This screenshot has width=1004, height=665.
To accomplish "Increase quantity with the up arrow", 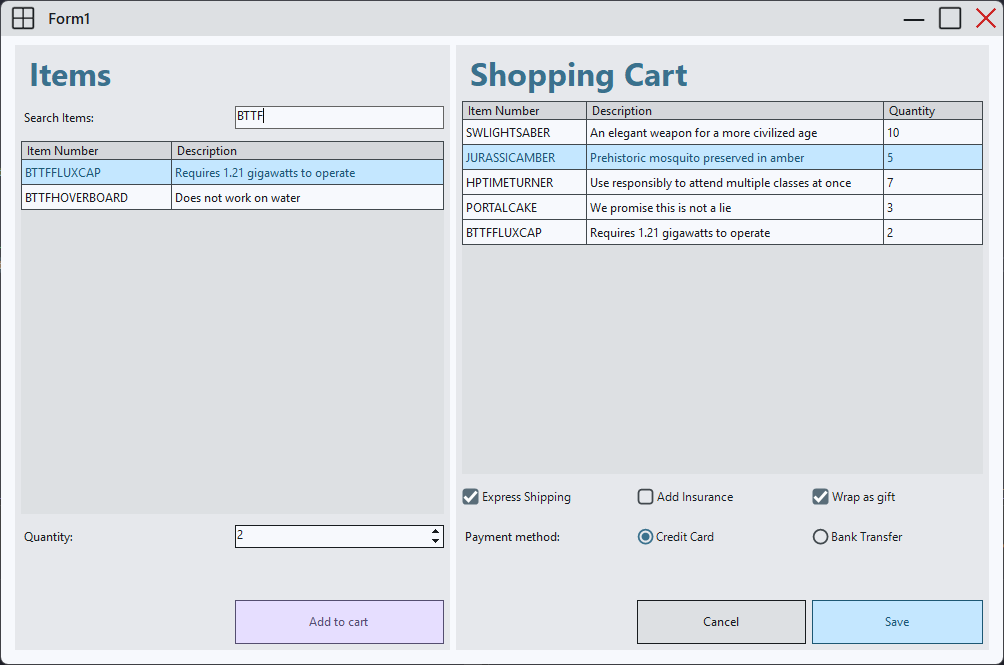I will click(x=435, y=531).
